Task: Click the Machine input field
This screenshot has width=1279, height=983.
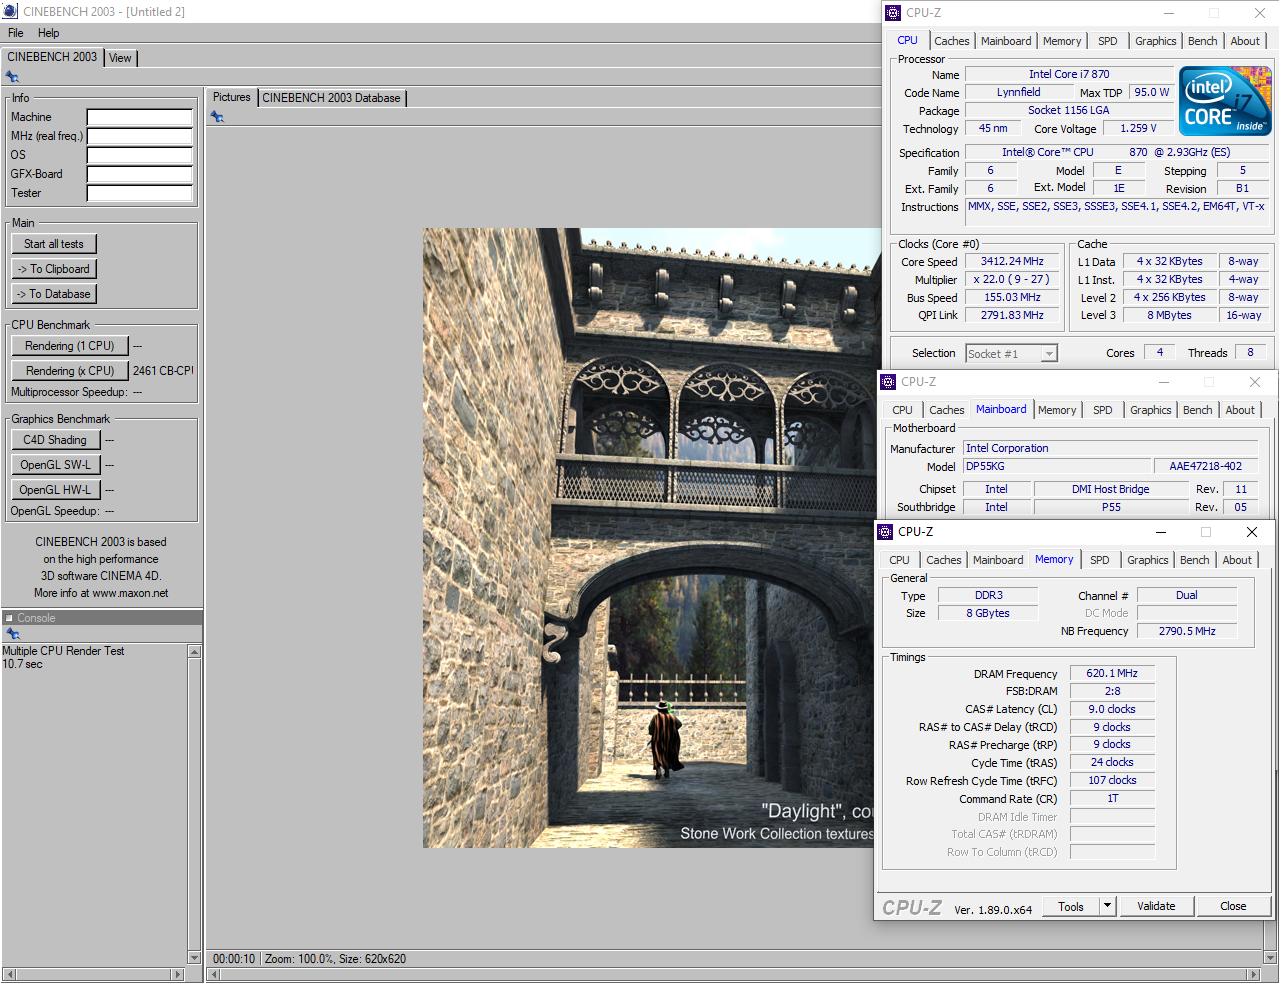Action: [139, 117]
